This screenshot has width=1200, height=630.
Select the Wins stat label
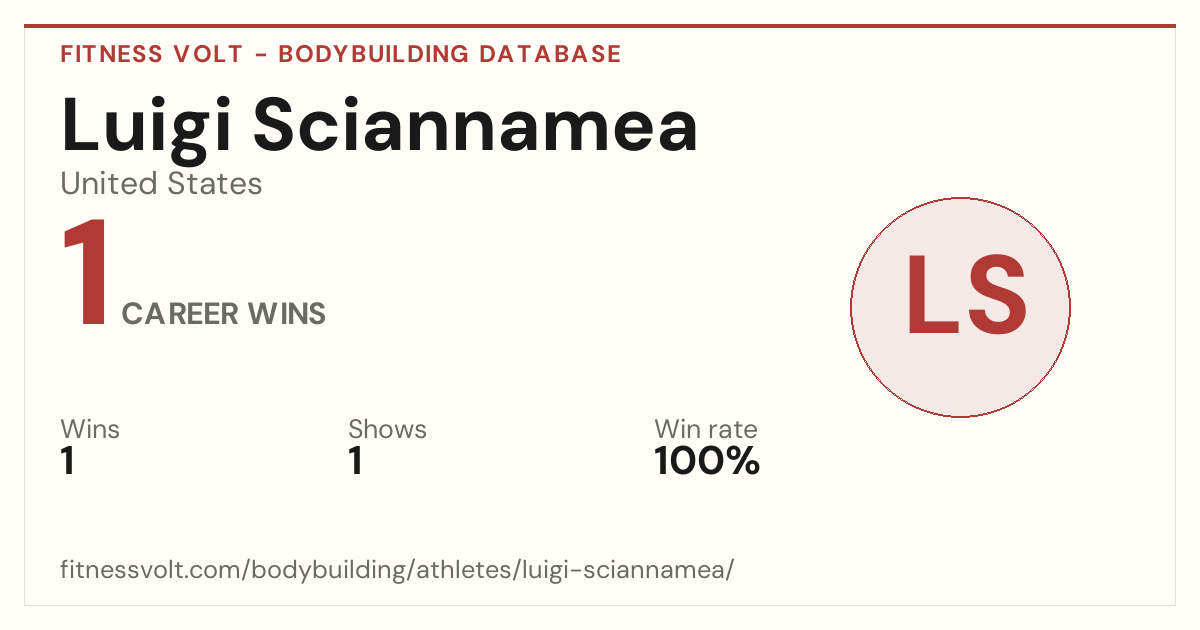pyautogui.click(x=90, y=429)
